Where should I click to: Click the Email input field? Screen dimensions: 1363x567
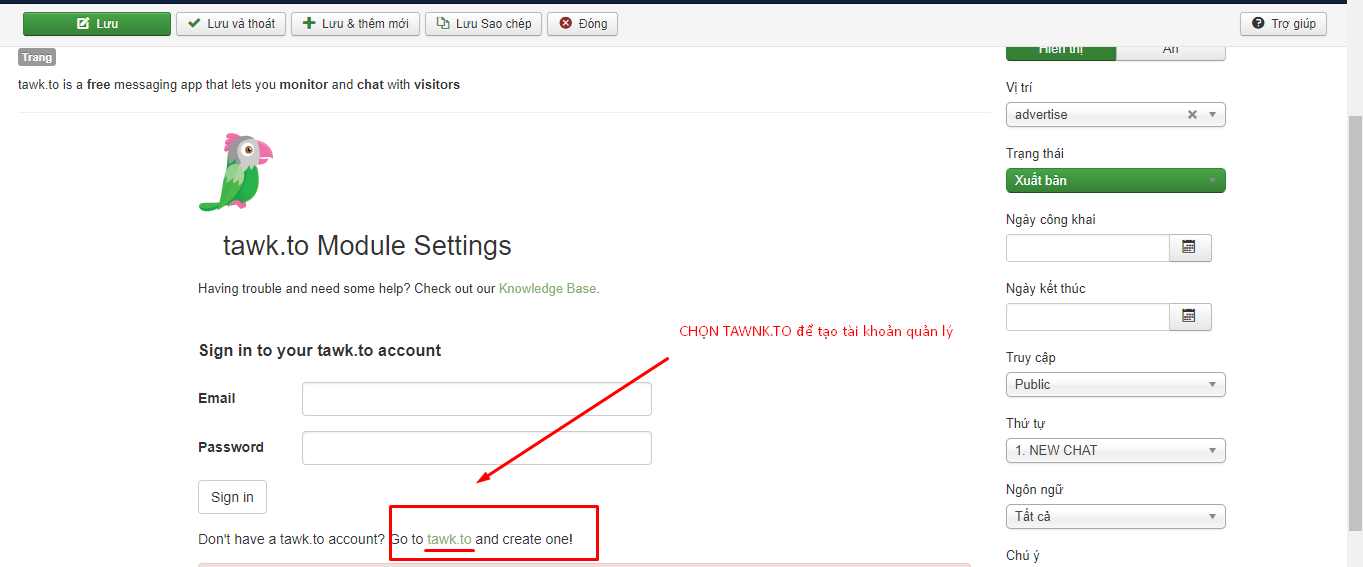477,399
